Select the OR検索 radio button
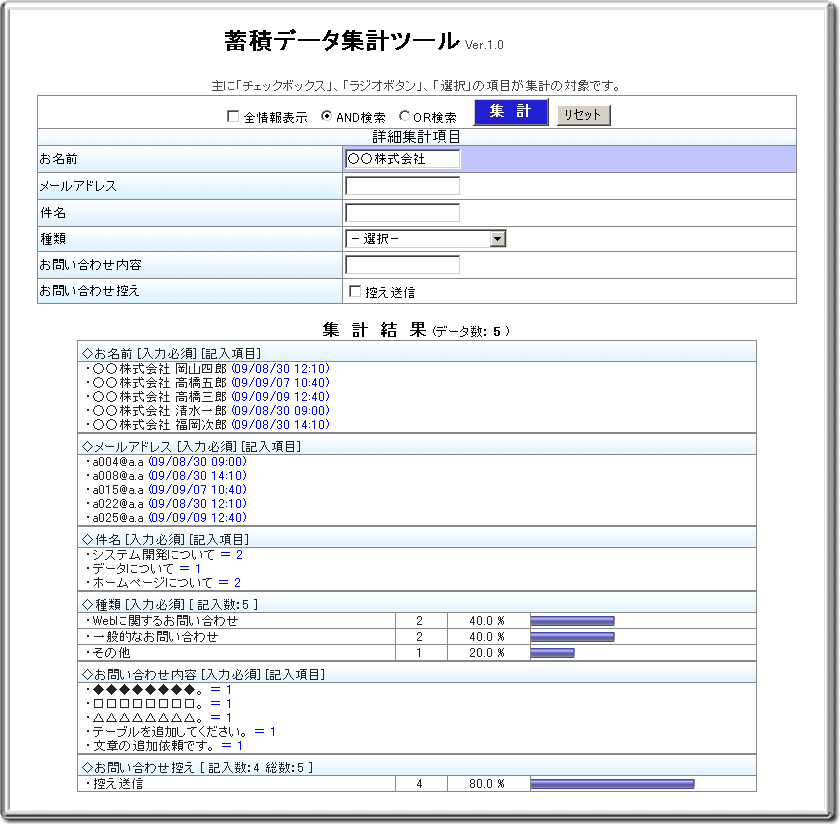The height and width of the screenshot is (824, 840). 404,116
